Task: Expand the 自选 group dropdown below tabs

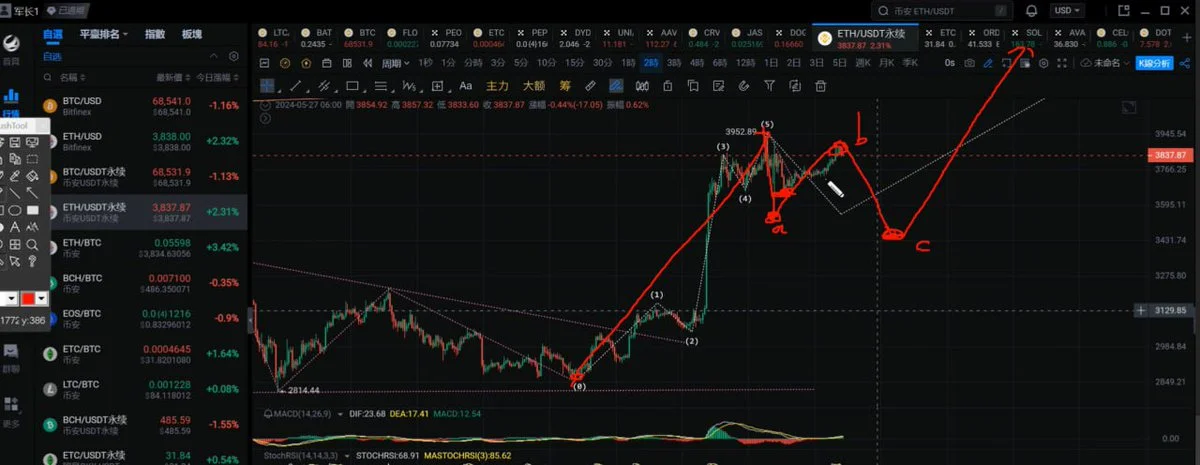Action: pyautogui.click(x=213, y=56)
